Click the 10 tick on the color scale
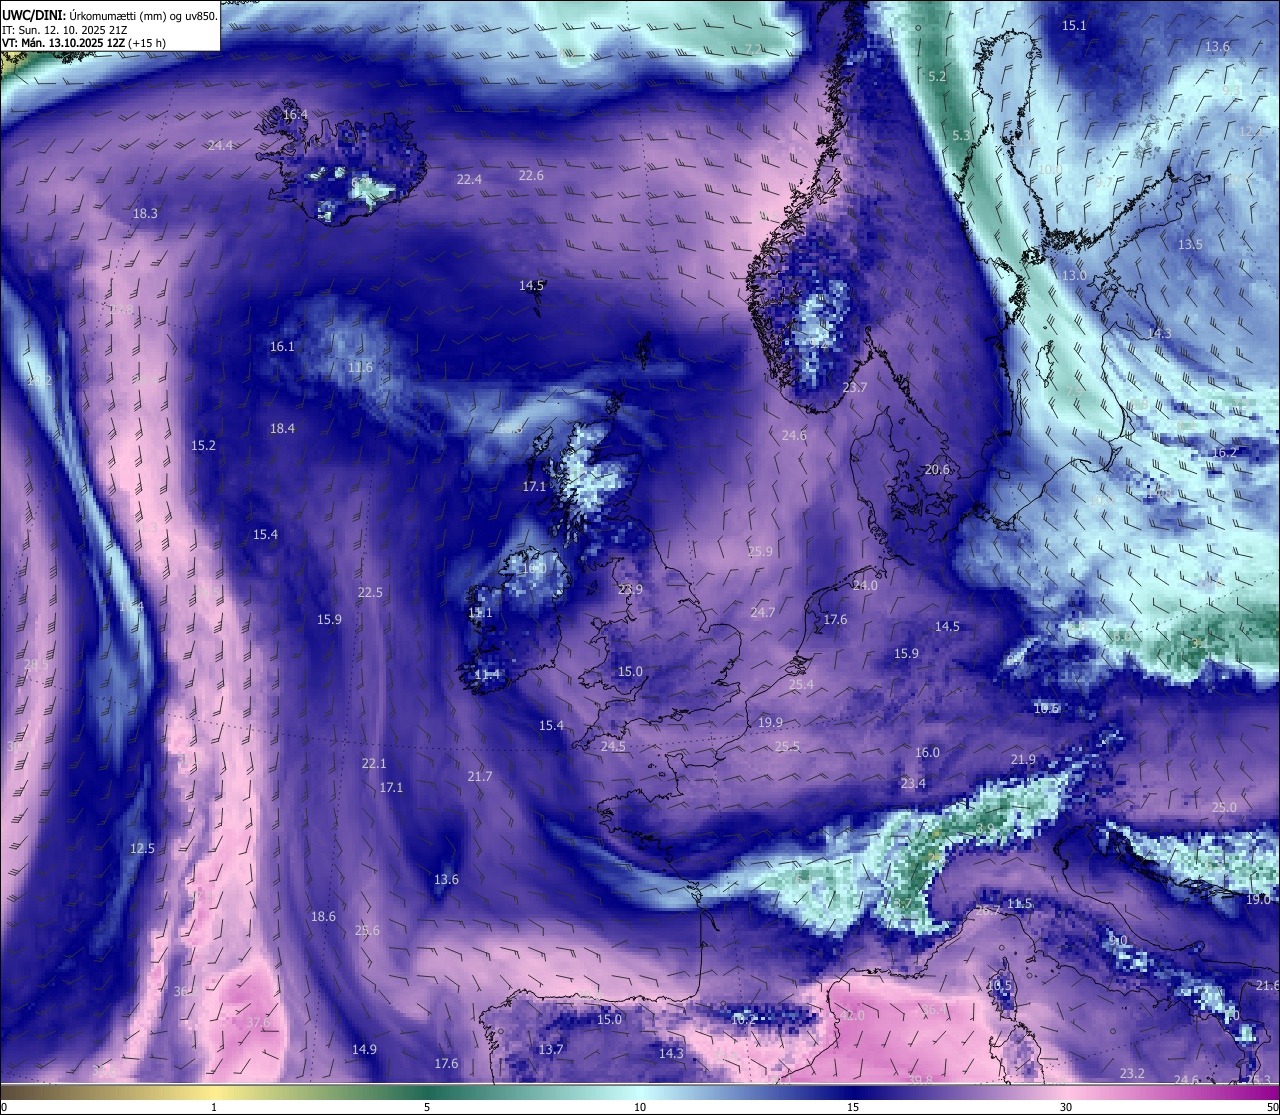This screenshot has width=1280, height=1115. coord(640,1107)
